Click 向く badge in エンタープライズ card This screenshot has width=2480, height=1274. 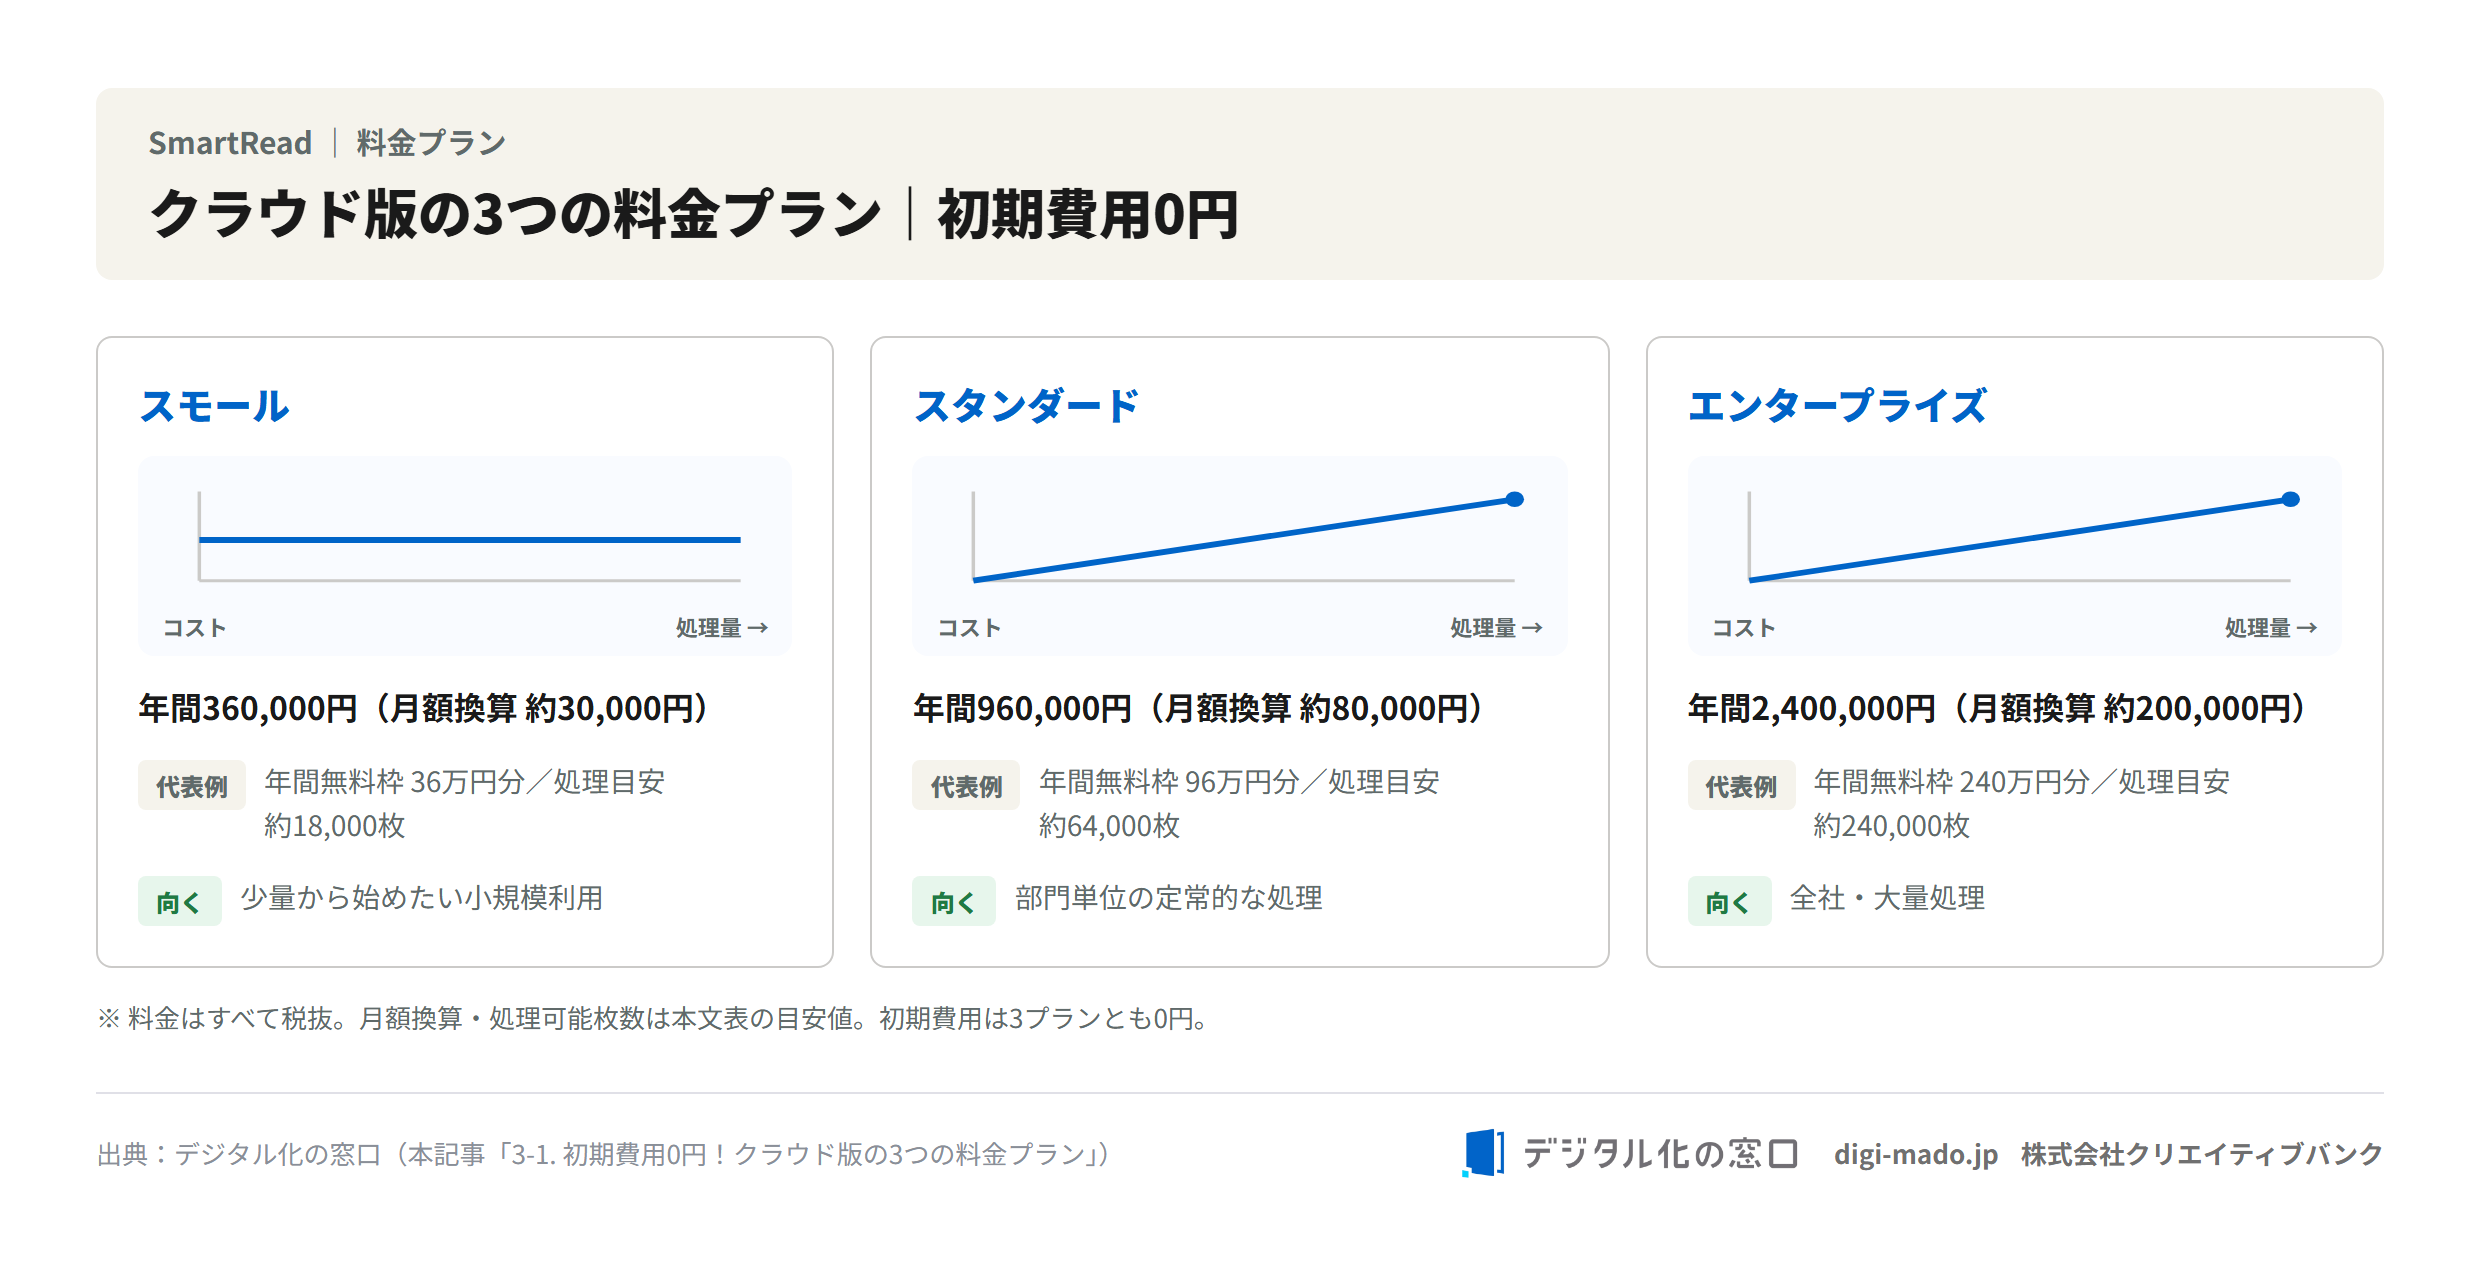click(1729, 902)
